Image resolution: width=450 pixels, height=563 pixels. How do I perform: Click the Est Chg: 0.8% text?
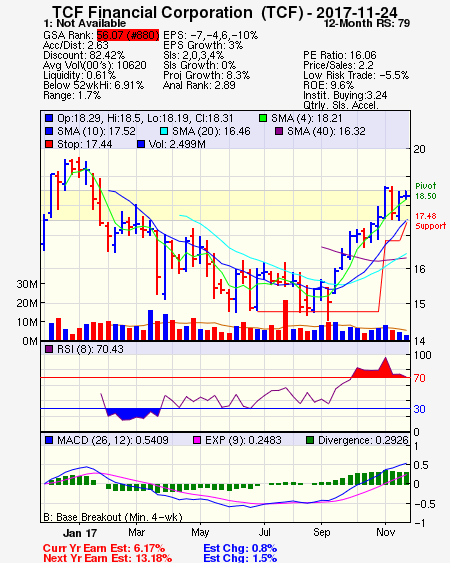click(240, 548)
